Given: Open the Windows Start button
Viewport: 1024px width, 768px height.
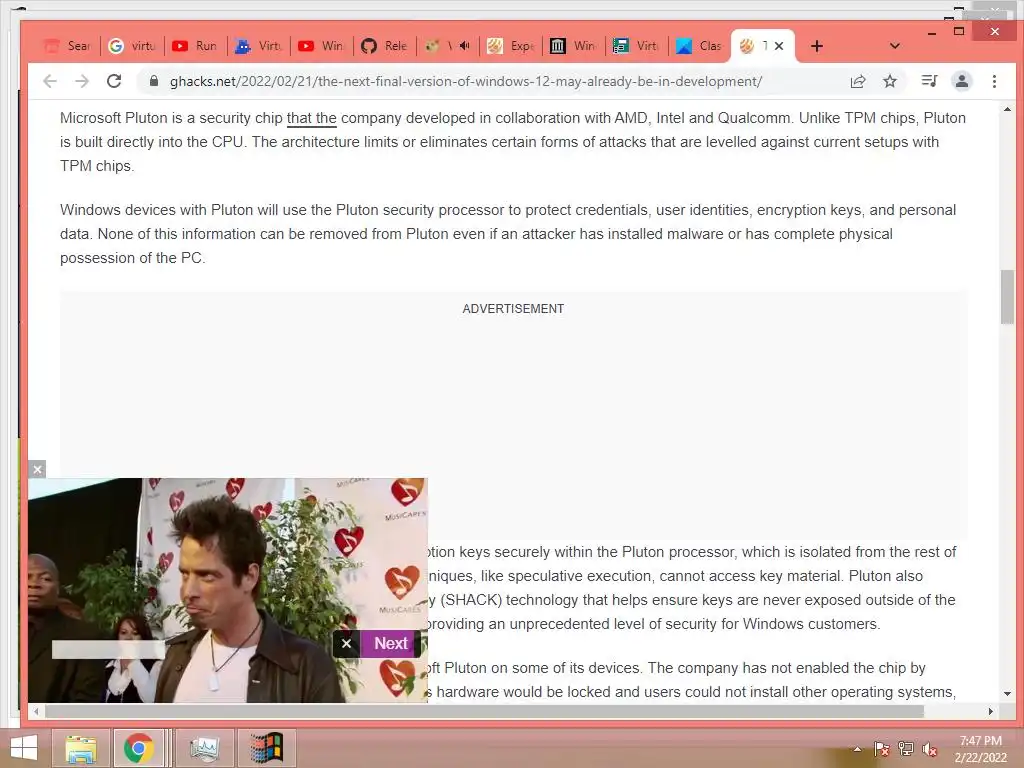Looking at the screenshot, I should point(24,748).
